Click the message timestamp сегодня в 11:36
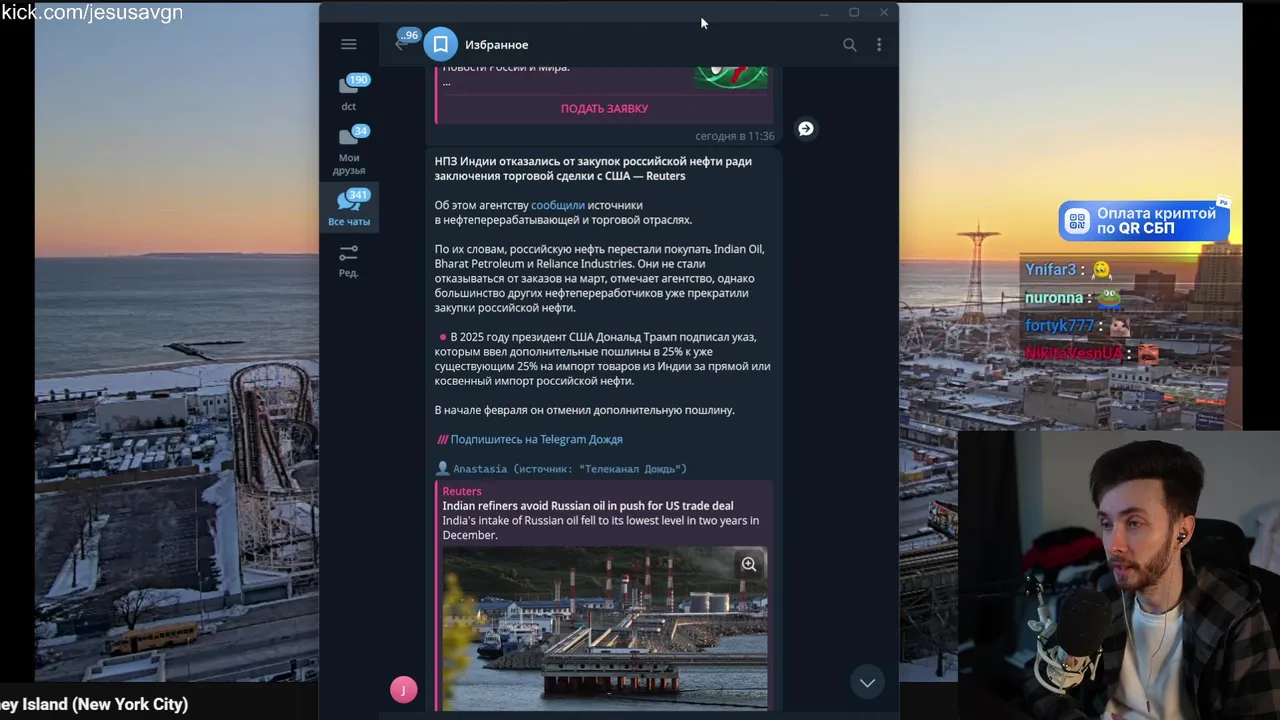Image resolution: width=1280 pixels, height=720 pixels. [x=735, y=136]
